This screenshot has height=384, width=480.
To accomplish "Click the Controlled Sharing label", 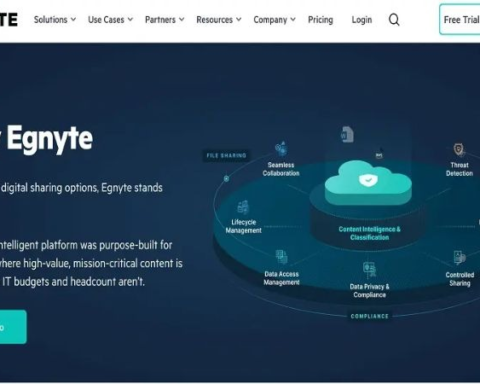I will (460, 279).
